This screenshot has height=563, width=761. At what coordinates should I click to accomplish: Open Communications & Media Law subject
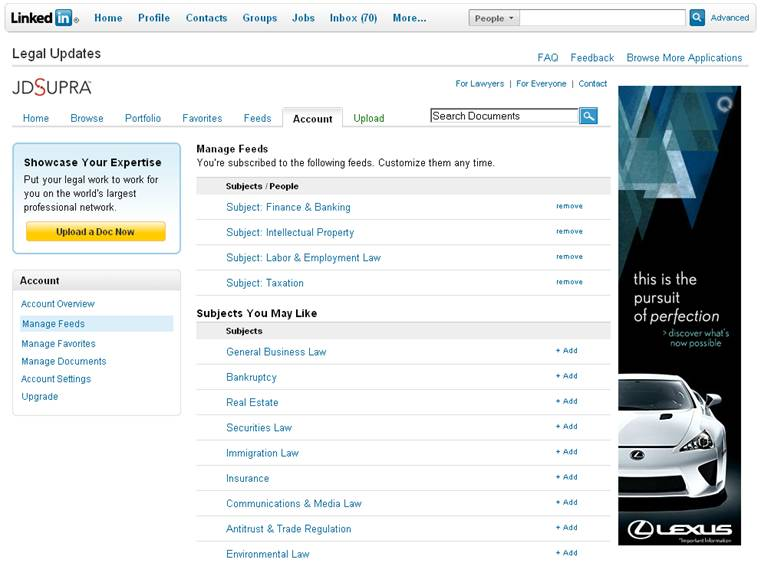coord(294,503)
